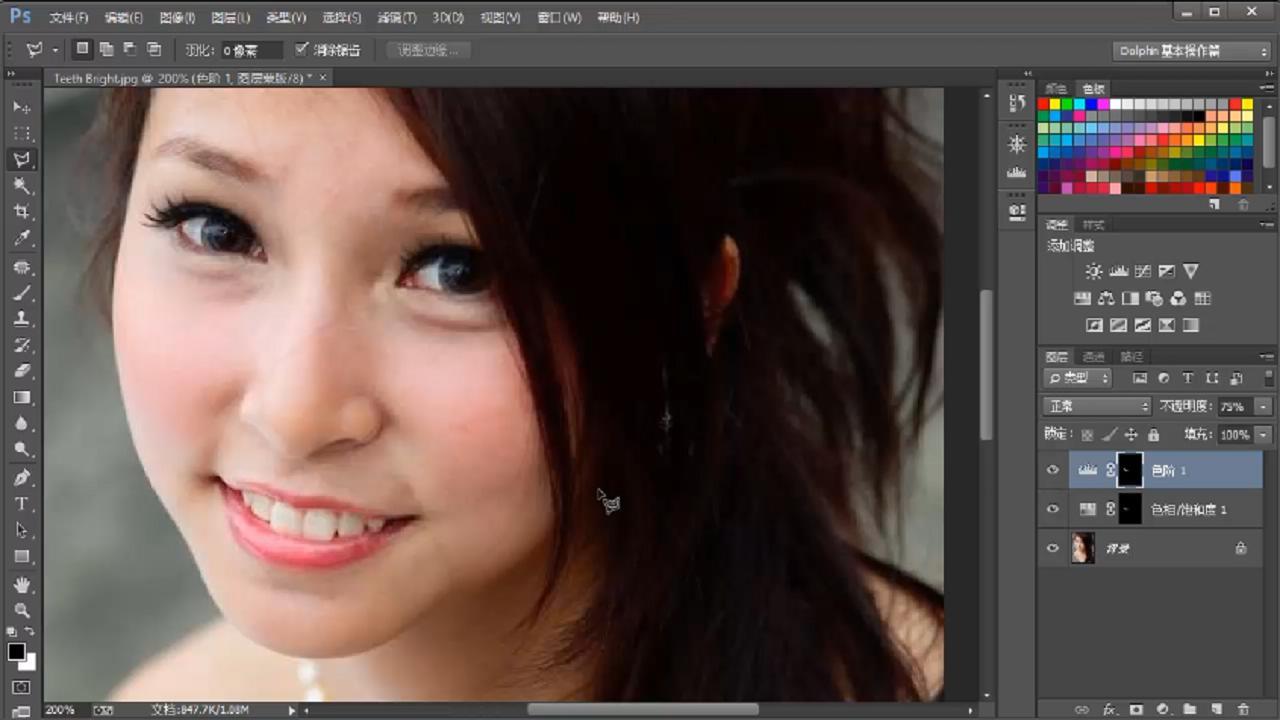Hide the Background layer
The height and width of the screenshot is (720, 1280).
pyautogui.click(x=1052, y=548)
